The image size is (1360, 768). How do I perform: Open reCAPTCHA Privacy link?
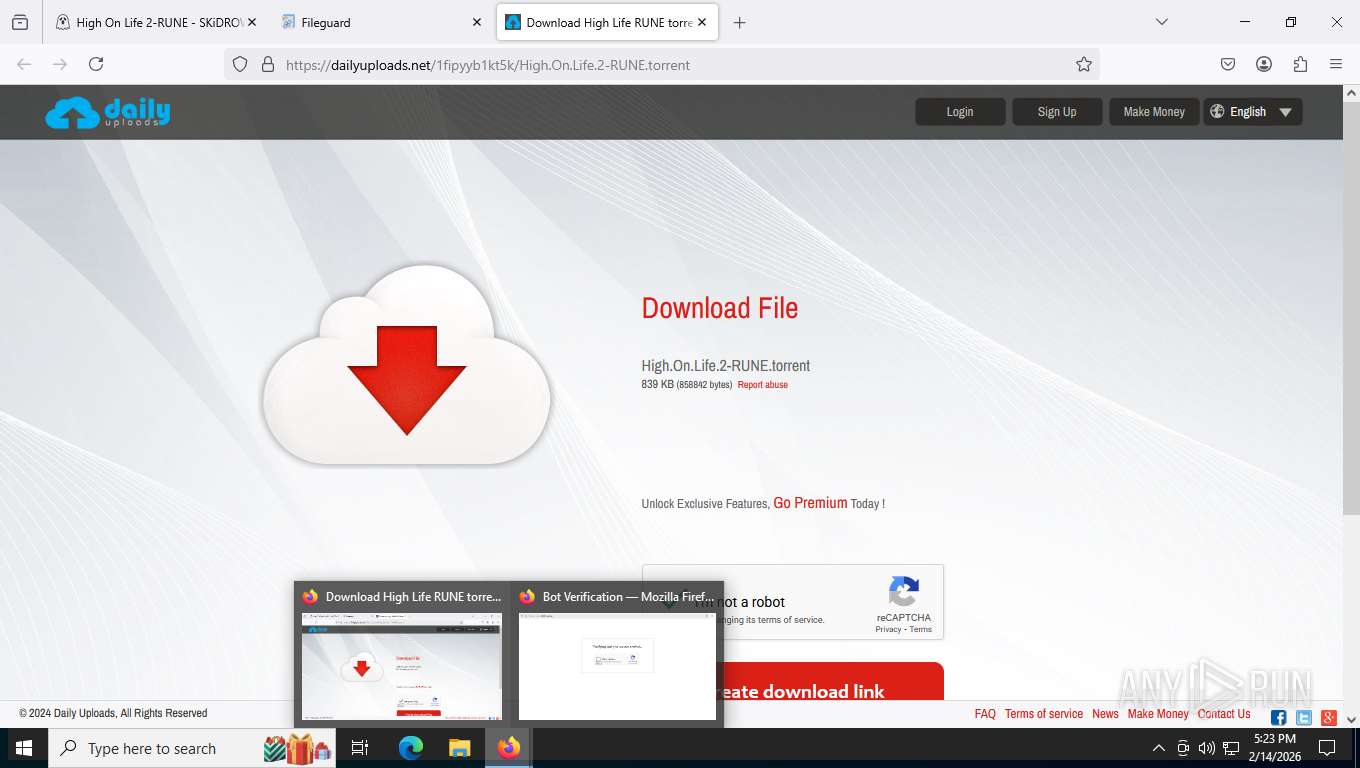(888, 629)
